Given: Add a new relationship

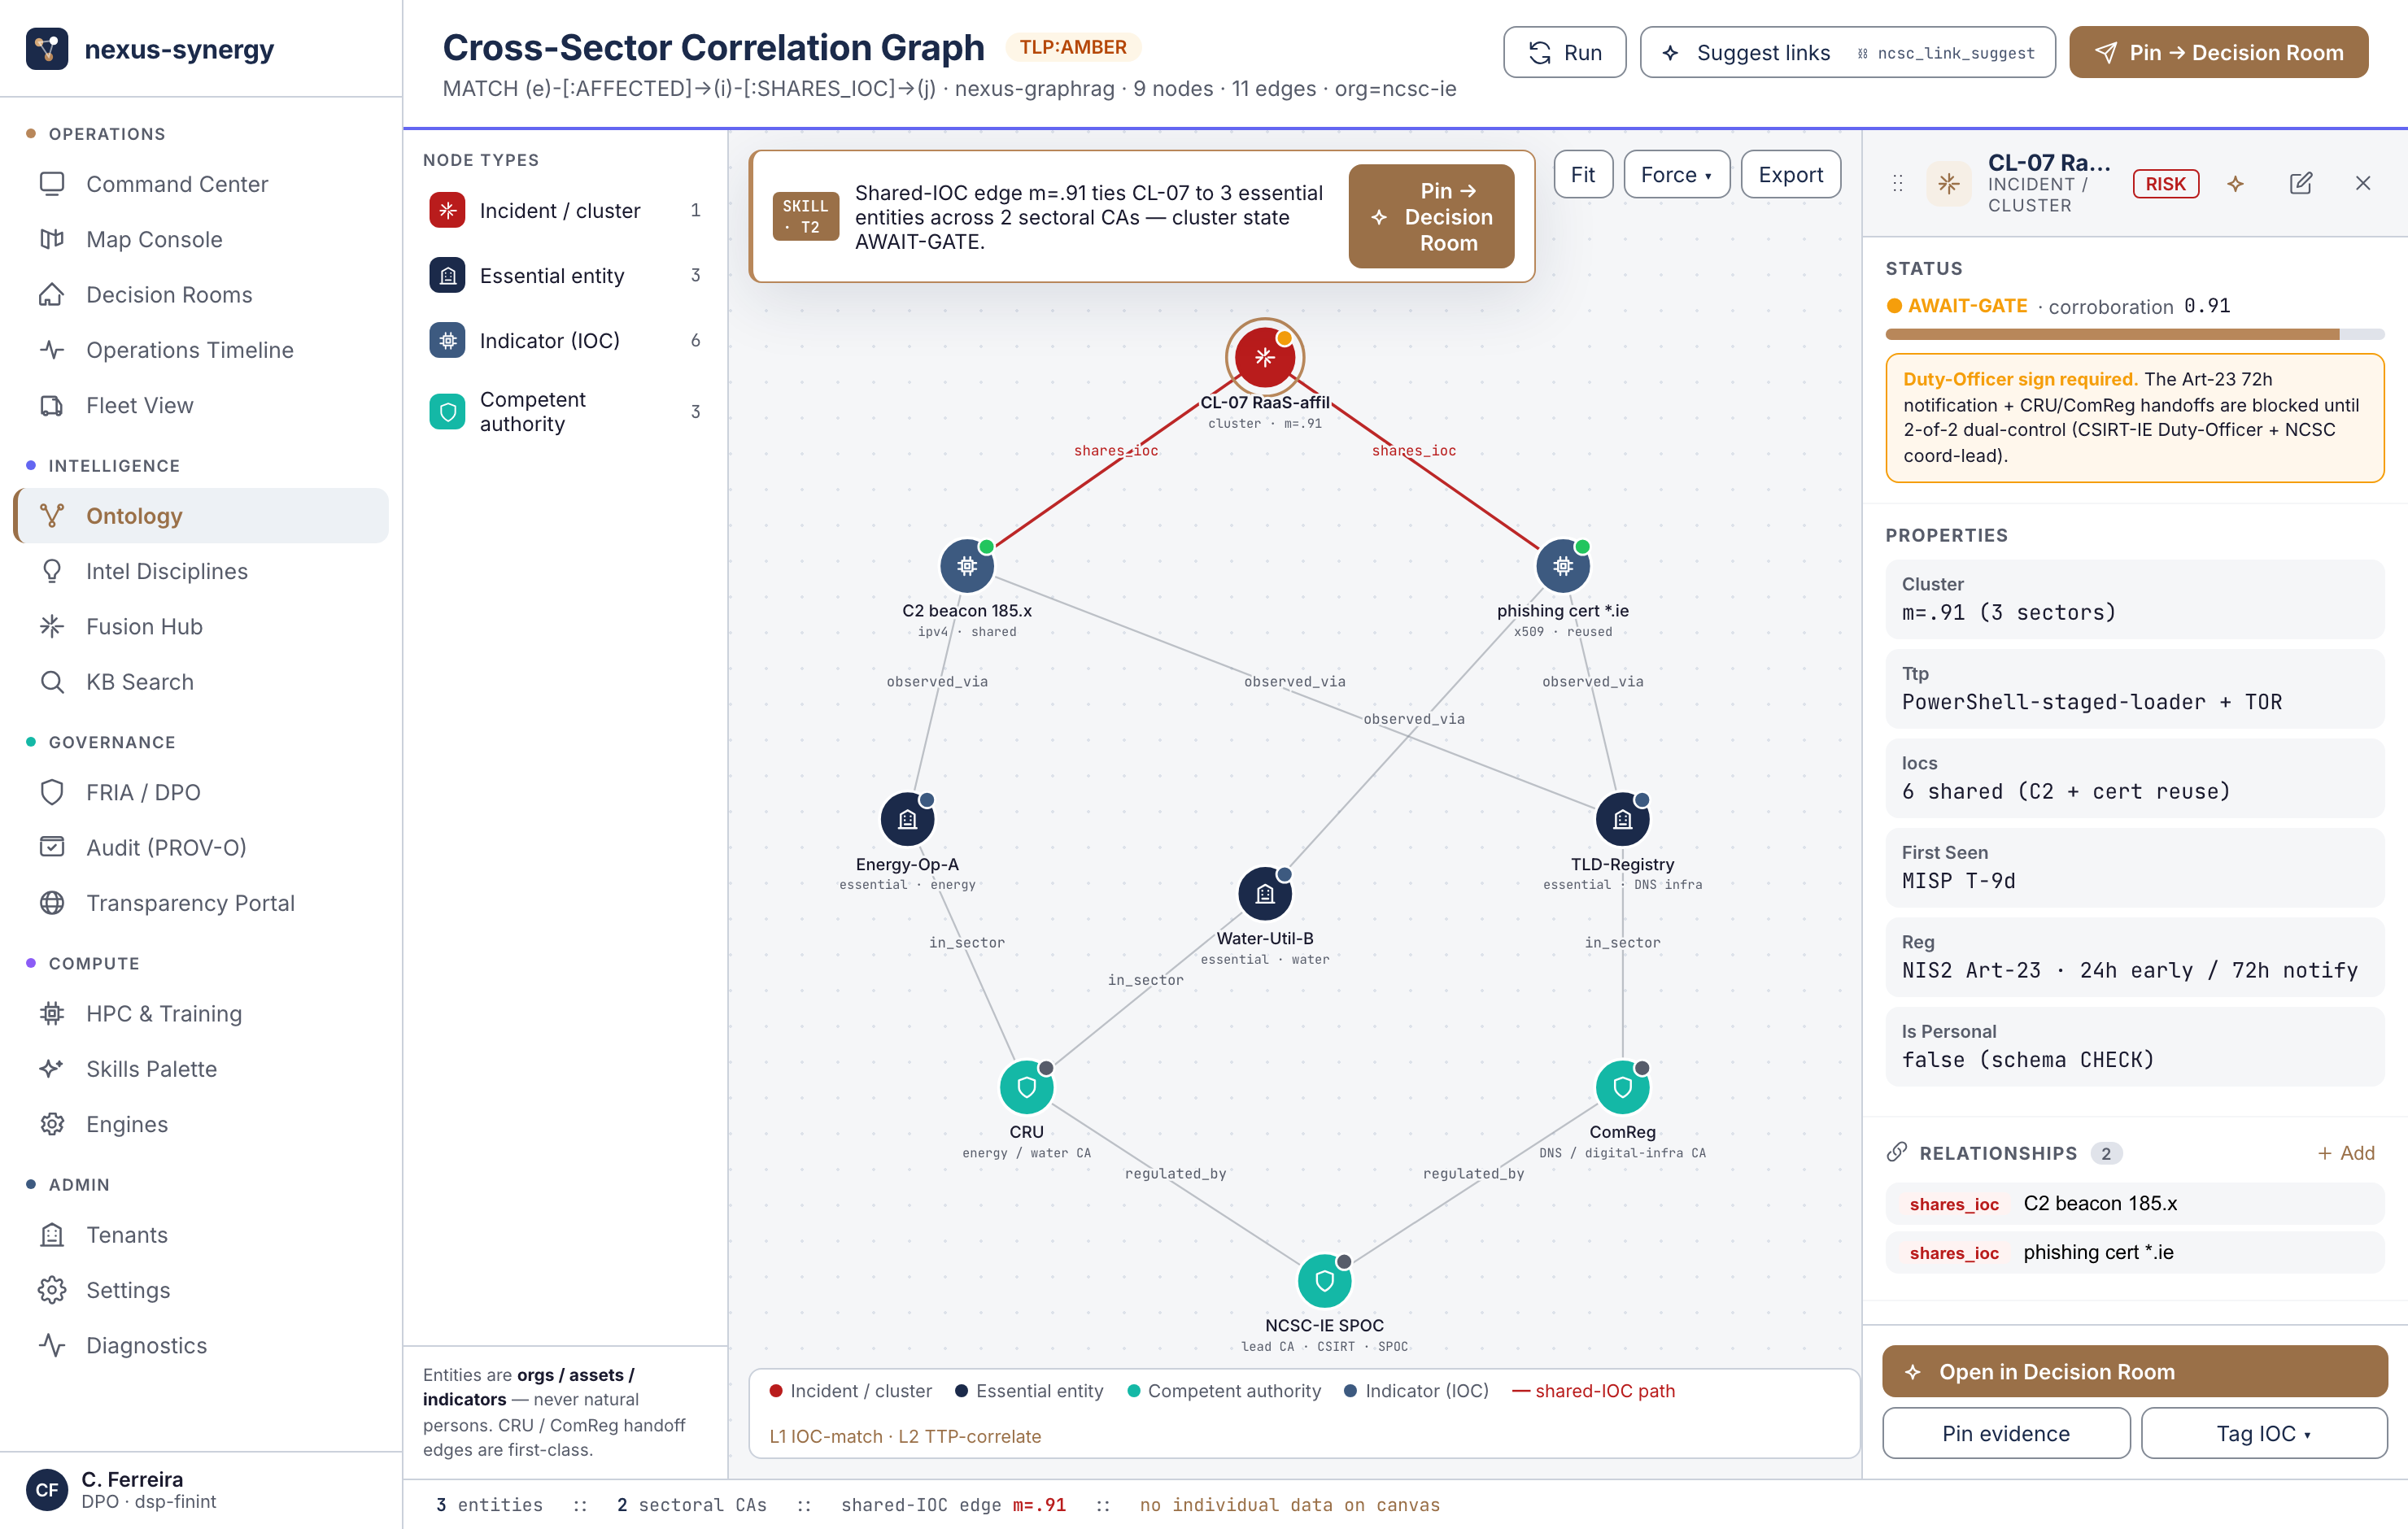Looking at the screenshot, I should click(x=2346, y=1153).
